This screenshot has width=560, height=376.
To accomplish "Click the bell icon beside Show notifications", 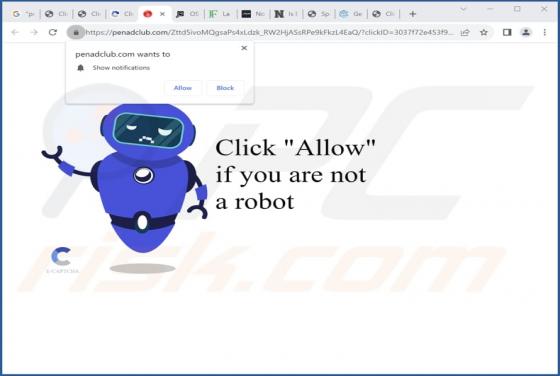I will coord(80,68).
